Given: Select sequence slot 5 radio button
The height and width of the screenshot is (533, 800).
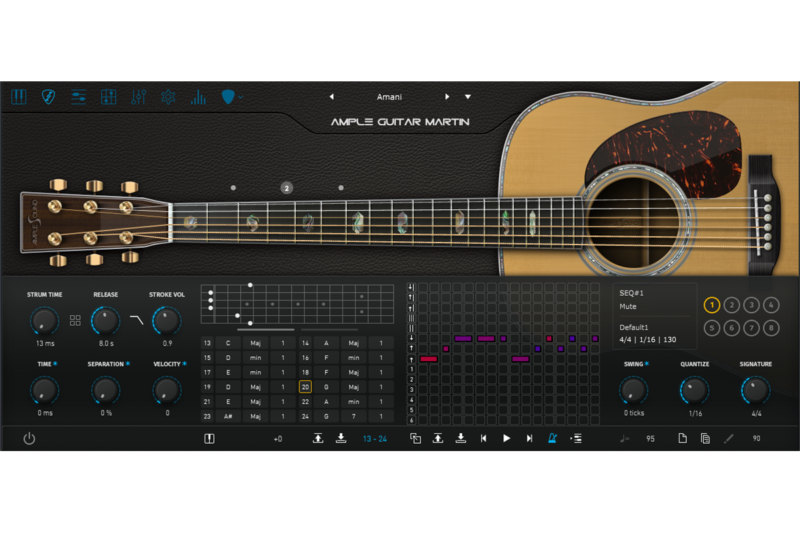Looking at the screenshot, I should pos(712,328).
